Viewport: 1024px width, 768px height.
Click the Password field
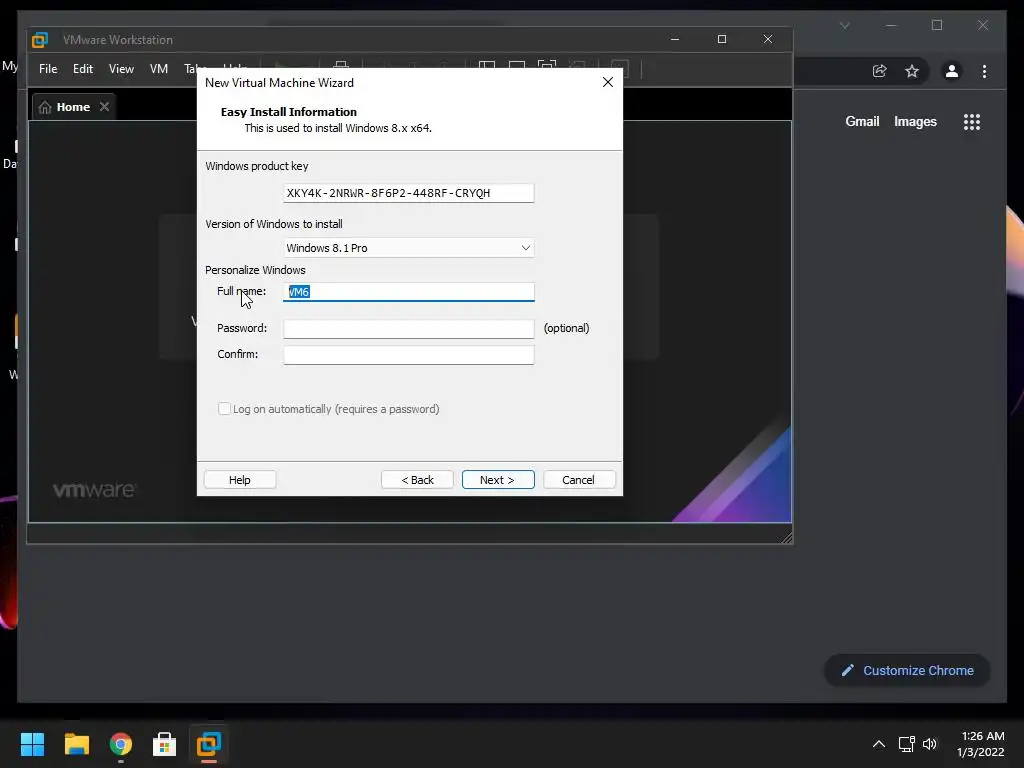tap(409, 328)
